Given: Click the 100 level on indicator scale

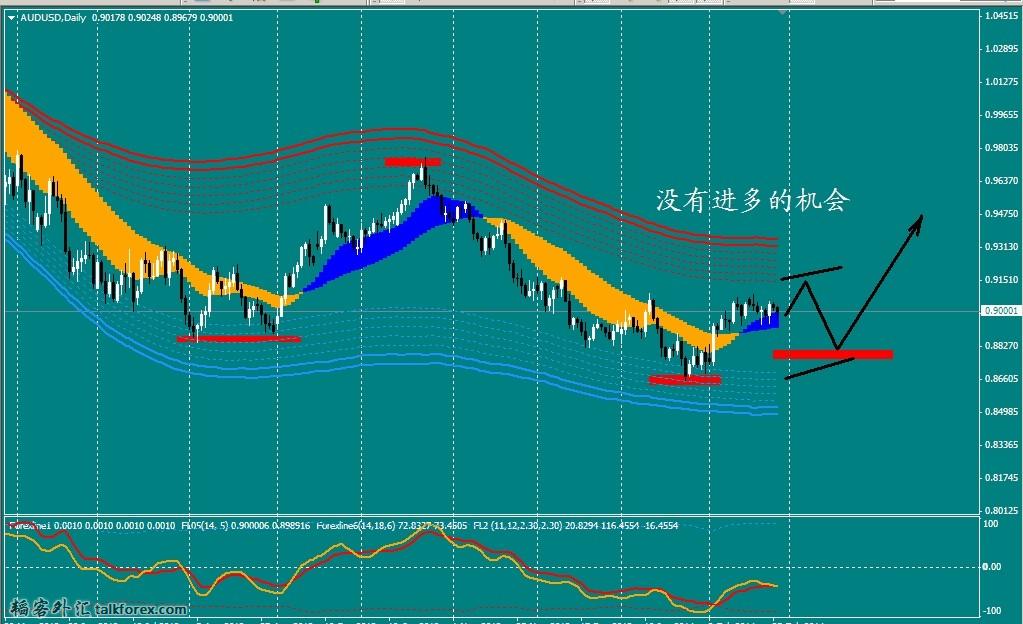Looking at the screenshot, I should pyautogui.click(x=990, y=523).
